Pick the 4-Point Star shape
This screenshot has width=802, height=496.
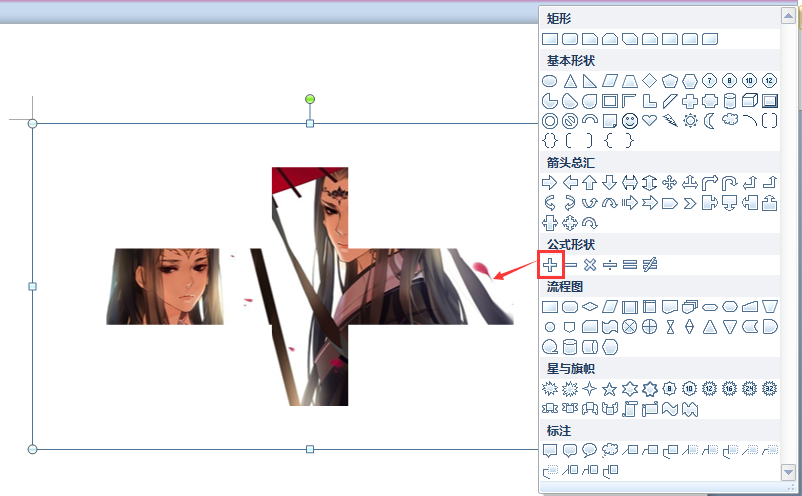590,389
